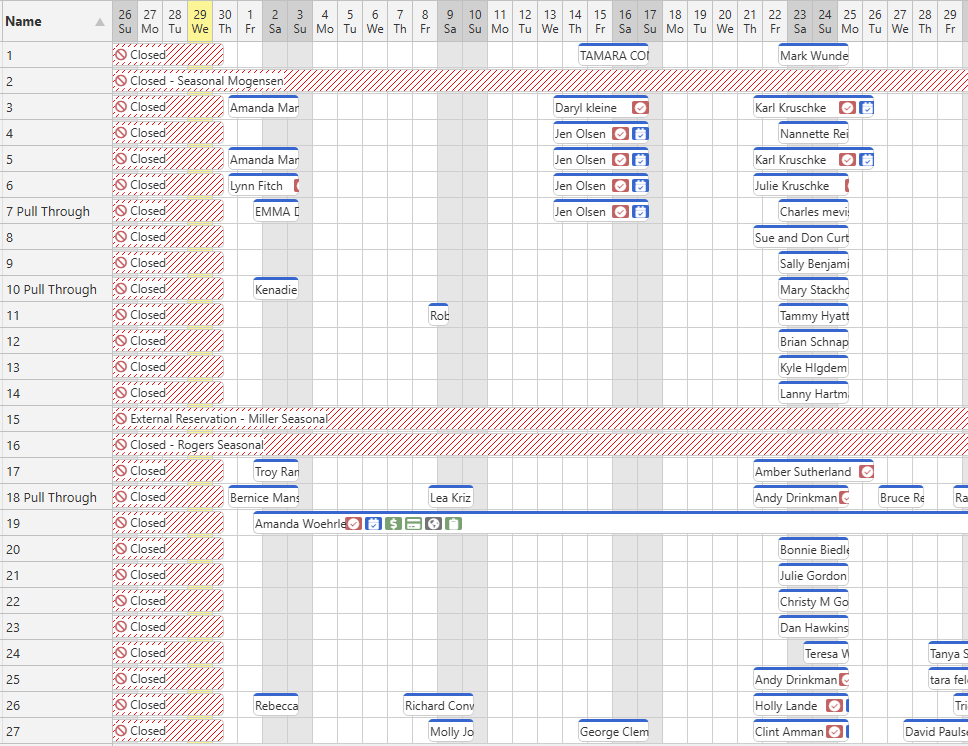Image resolution: width=968 pixels, height=746 pixels.
Task: Click the red check icon on Clint Amman's reservation
Action: (x=834, y=731)
